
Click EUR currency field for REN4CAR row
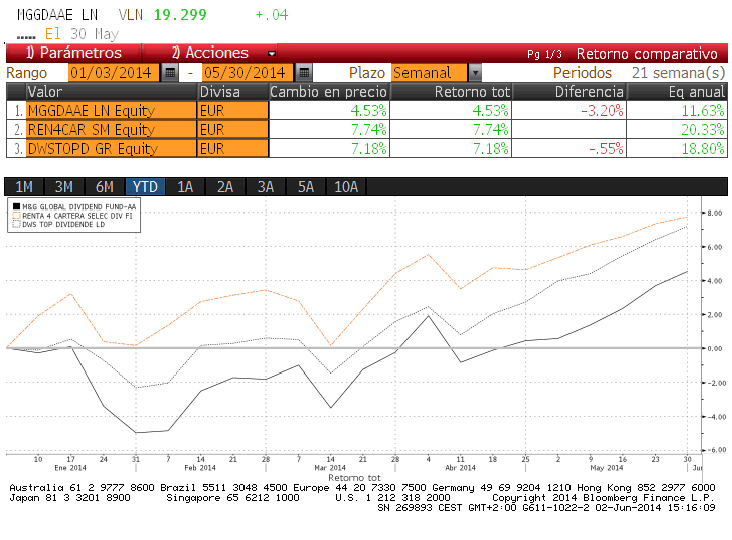click(233, 129)
